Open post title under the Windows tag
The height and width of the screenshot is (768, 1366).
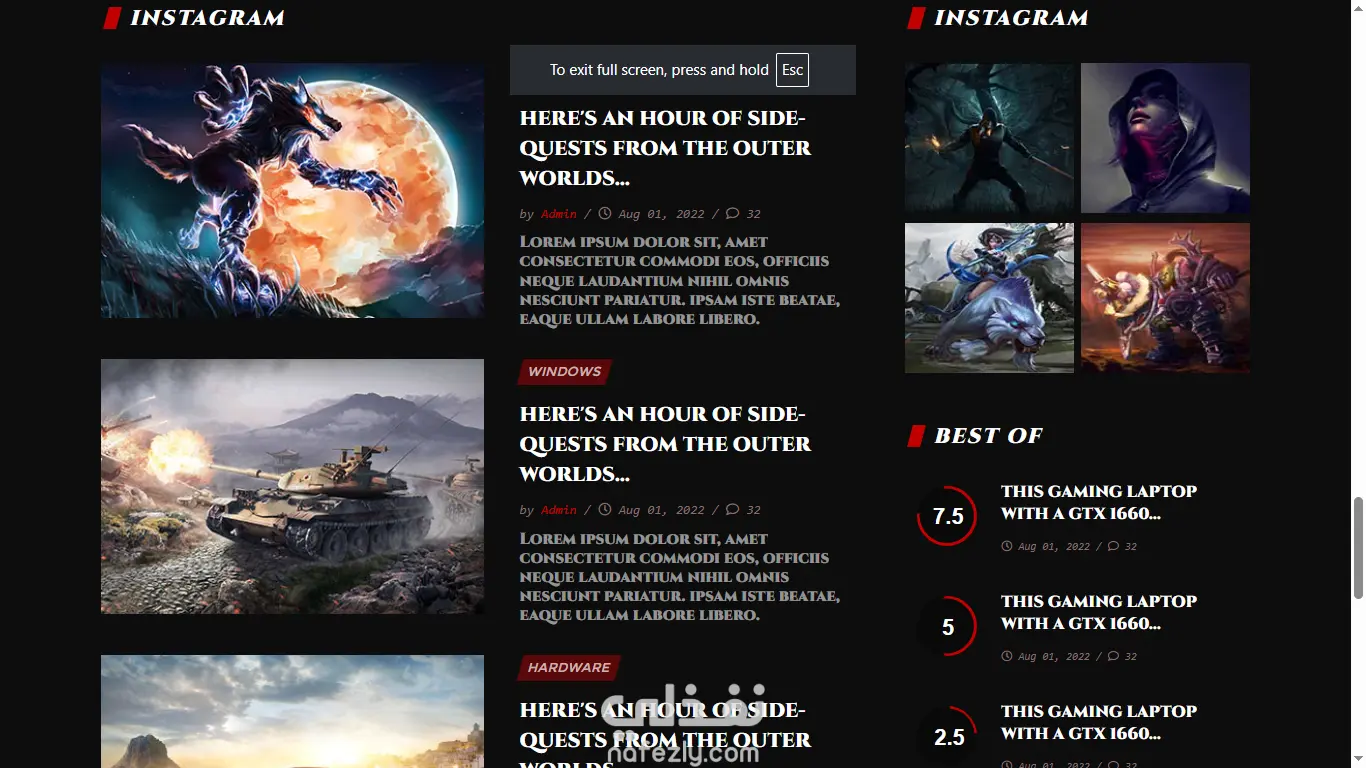point(665,444)
